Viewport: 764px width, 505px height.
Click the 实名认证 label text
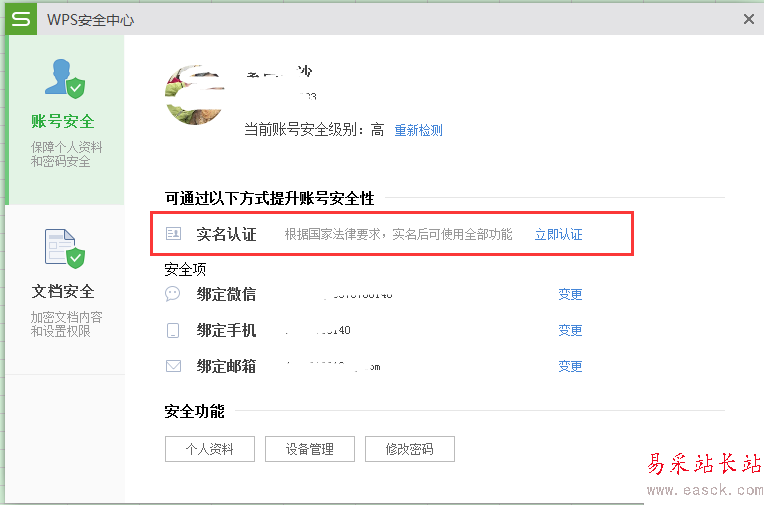(x=227, y=234)
